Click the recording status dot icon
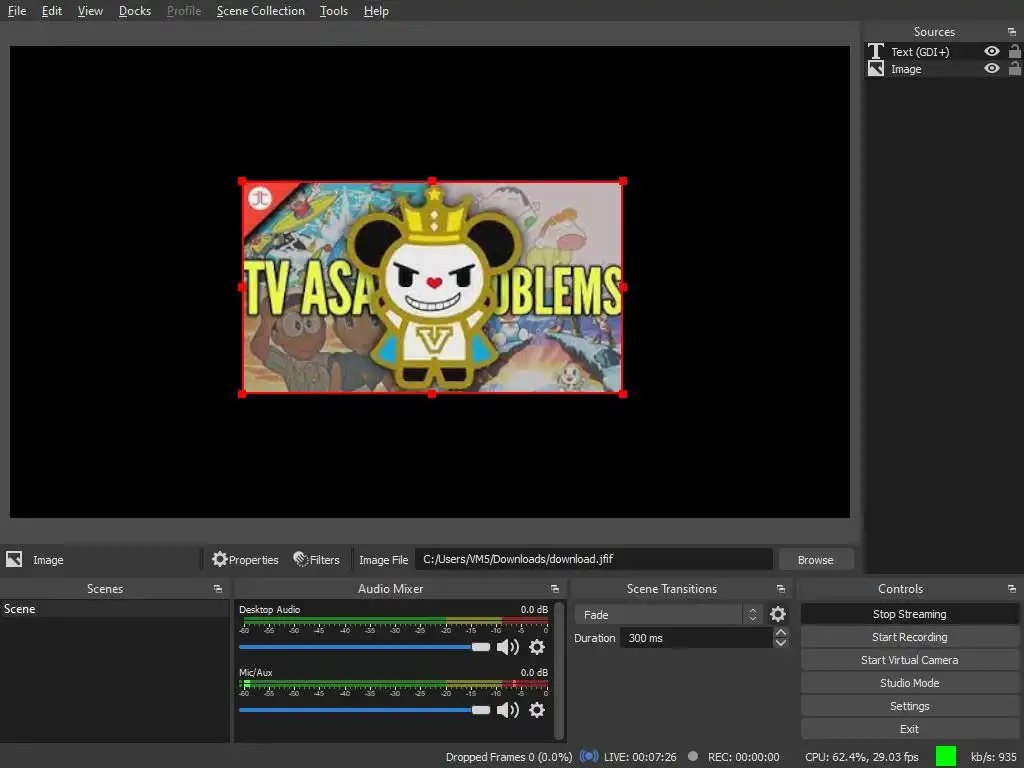1024x768 pixels. click(x=693, y=756)
